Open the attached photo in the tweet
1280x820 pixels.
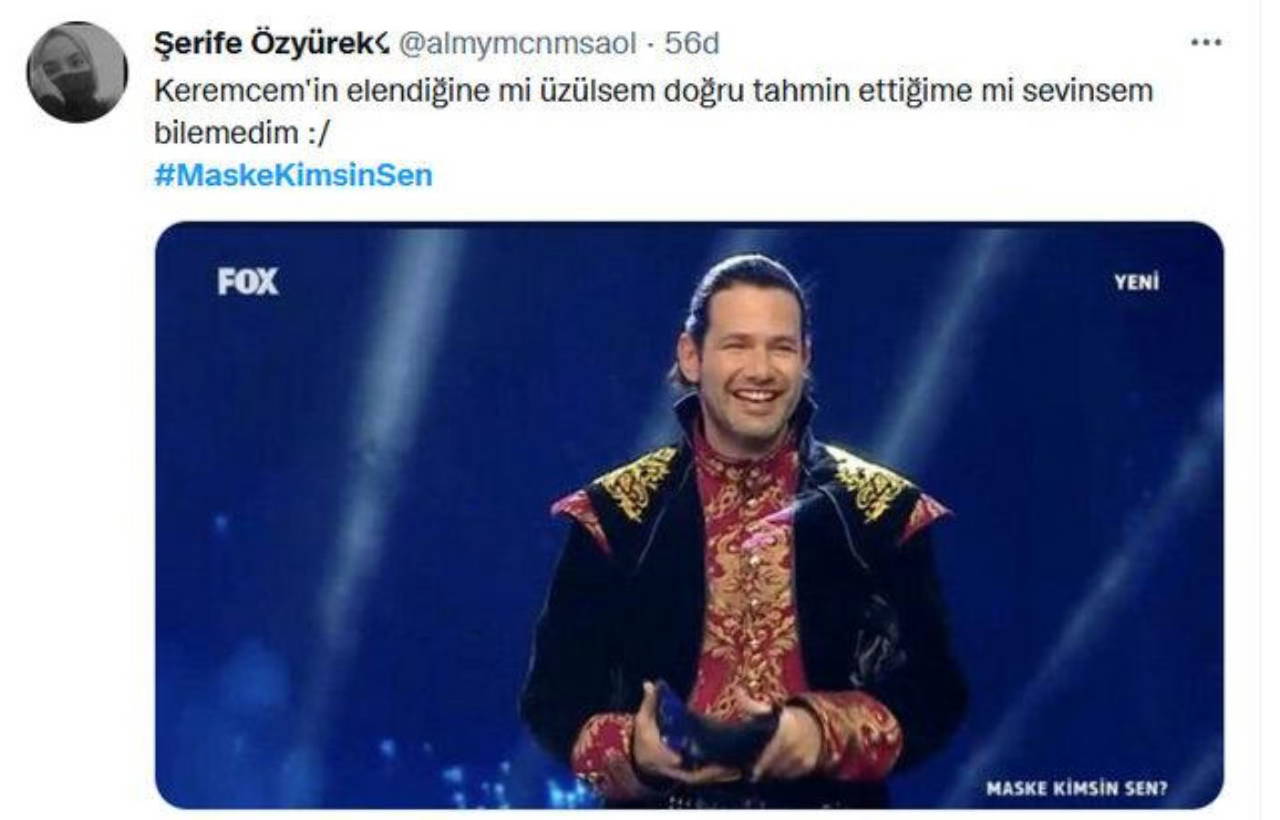[x=689, y=515]
